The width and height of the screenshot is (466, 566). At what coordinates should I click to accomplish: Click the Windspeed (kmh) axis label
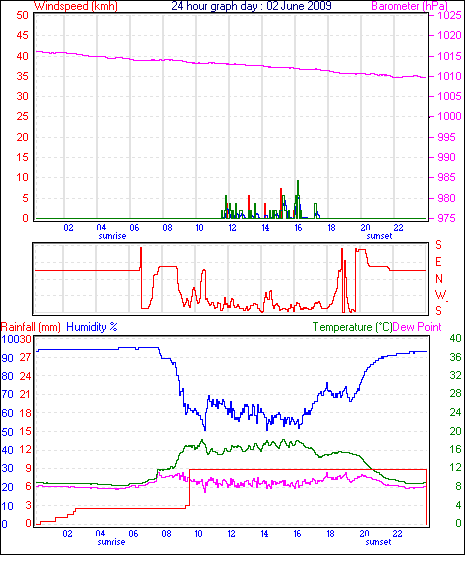tap(76, 6)
